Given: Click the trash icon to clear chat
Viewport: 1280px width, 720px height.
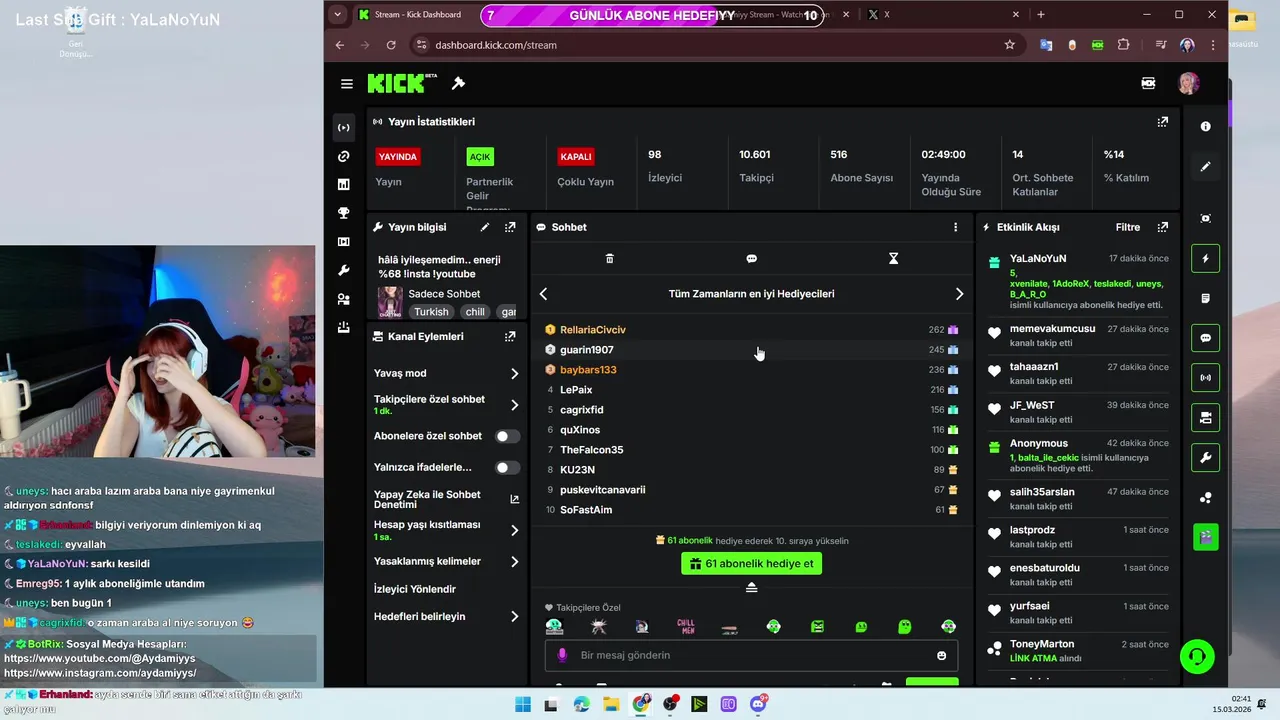Looking at the screenshot, I should click(610, 258).
